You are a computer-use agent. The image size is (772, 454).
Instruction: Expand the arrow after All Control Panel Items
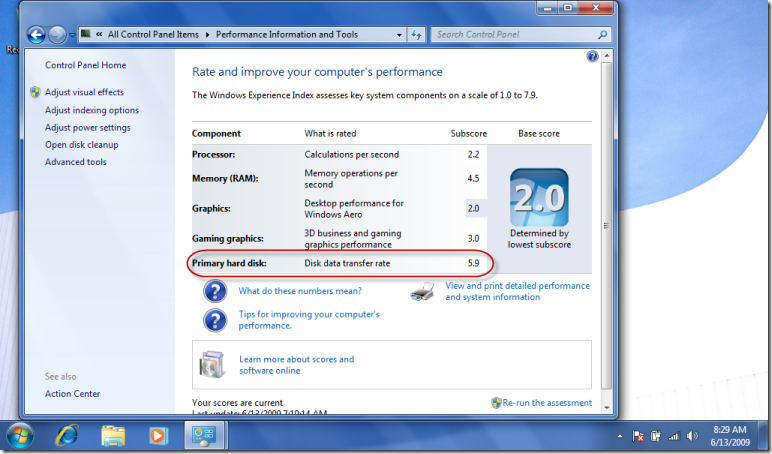[207, 34]
